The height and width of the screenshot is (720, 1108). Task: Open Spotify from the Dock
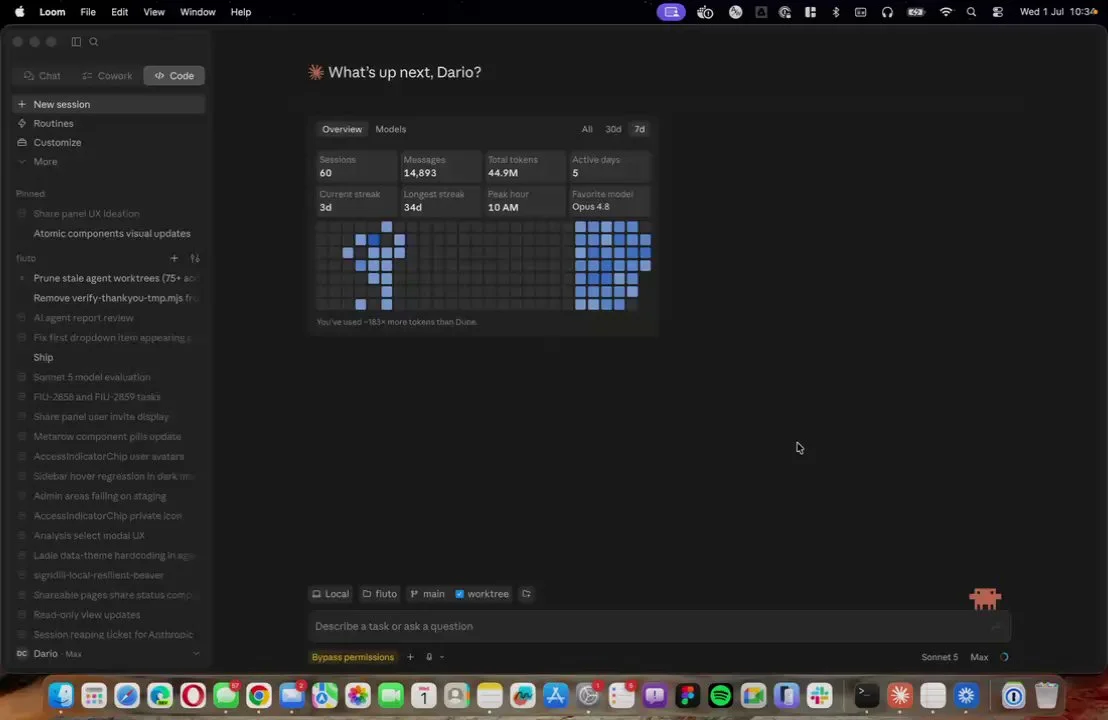pos(720,696)
